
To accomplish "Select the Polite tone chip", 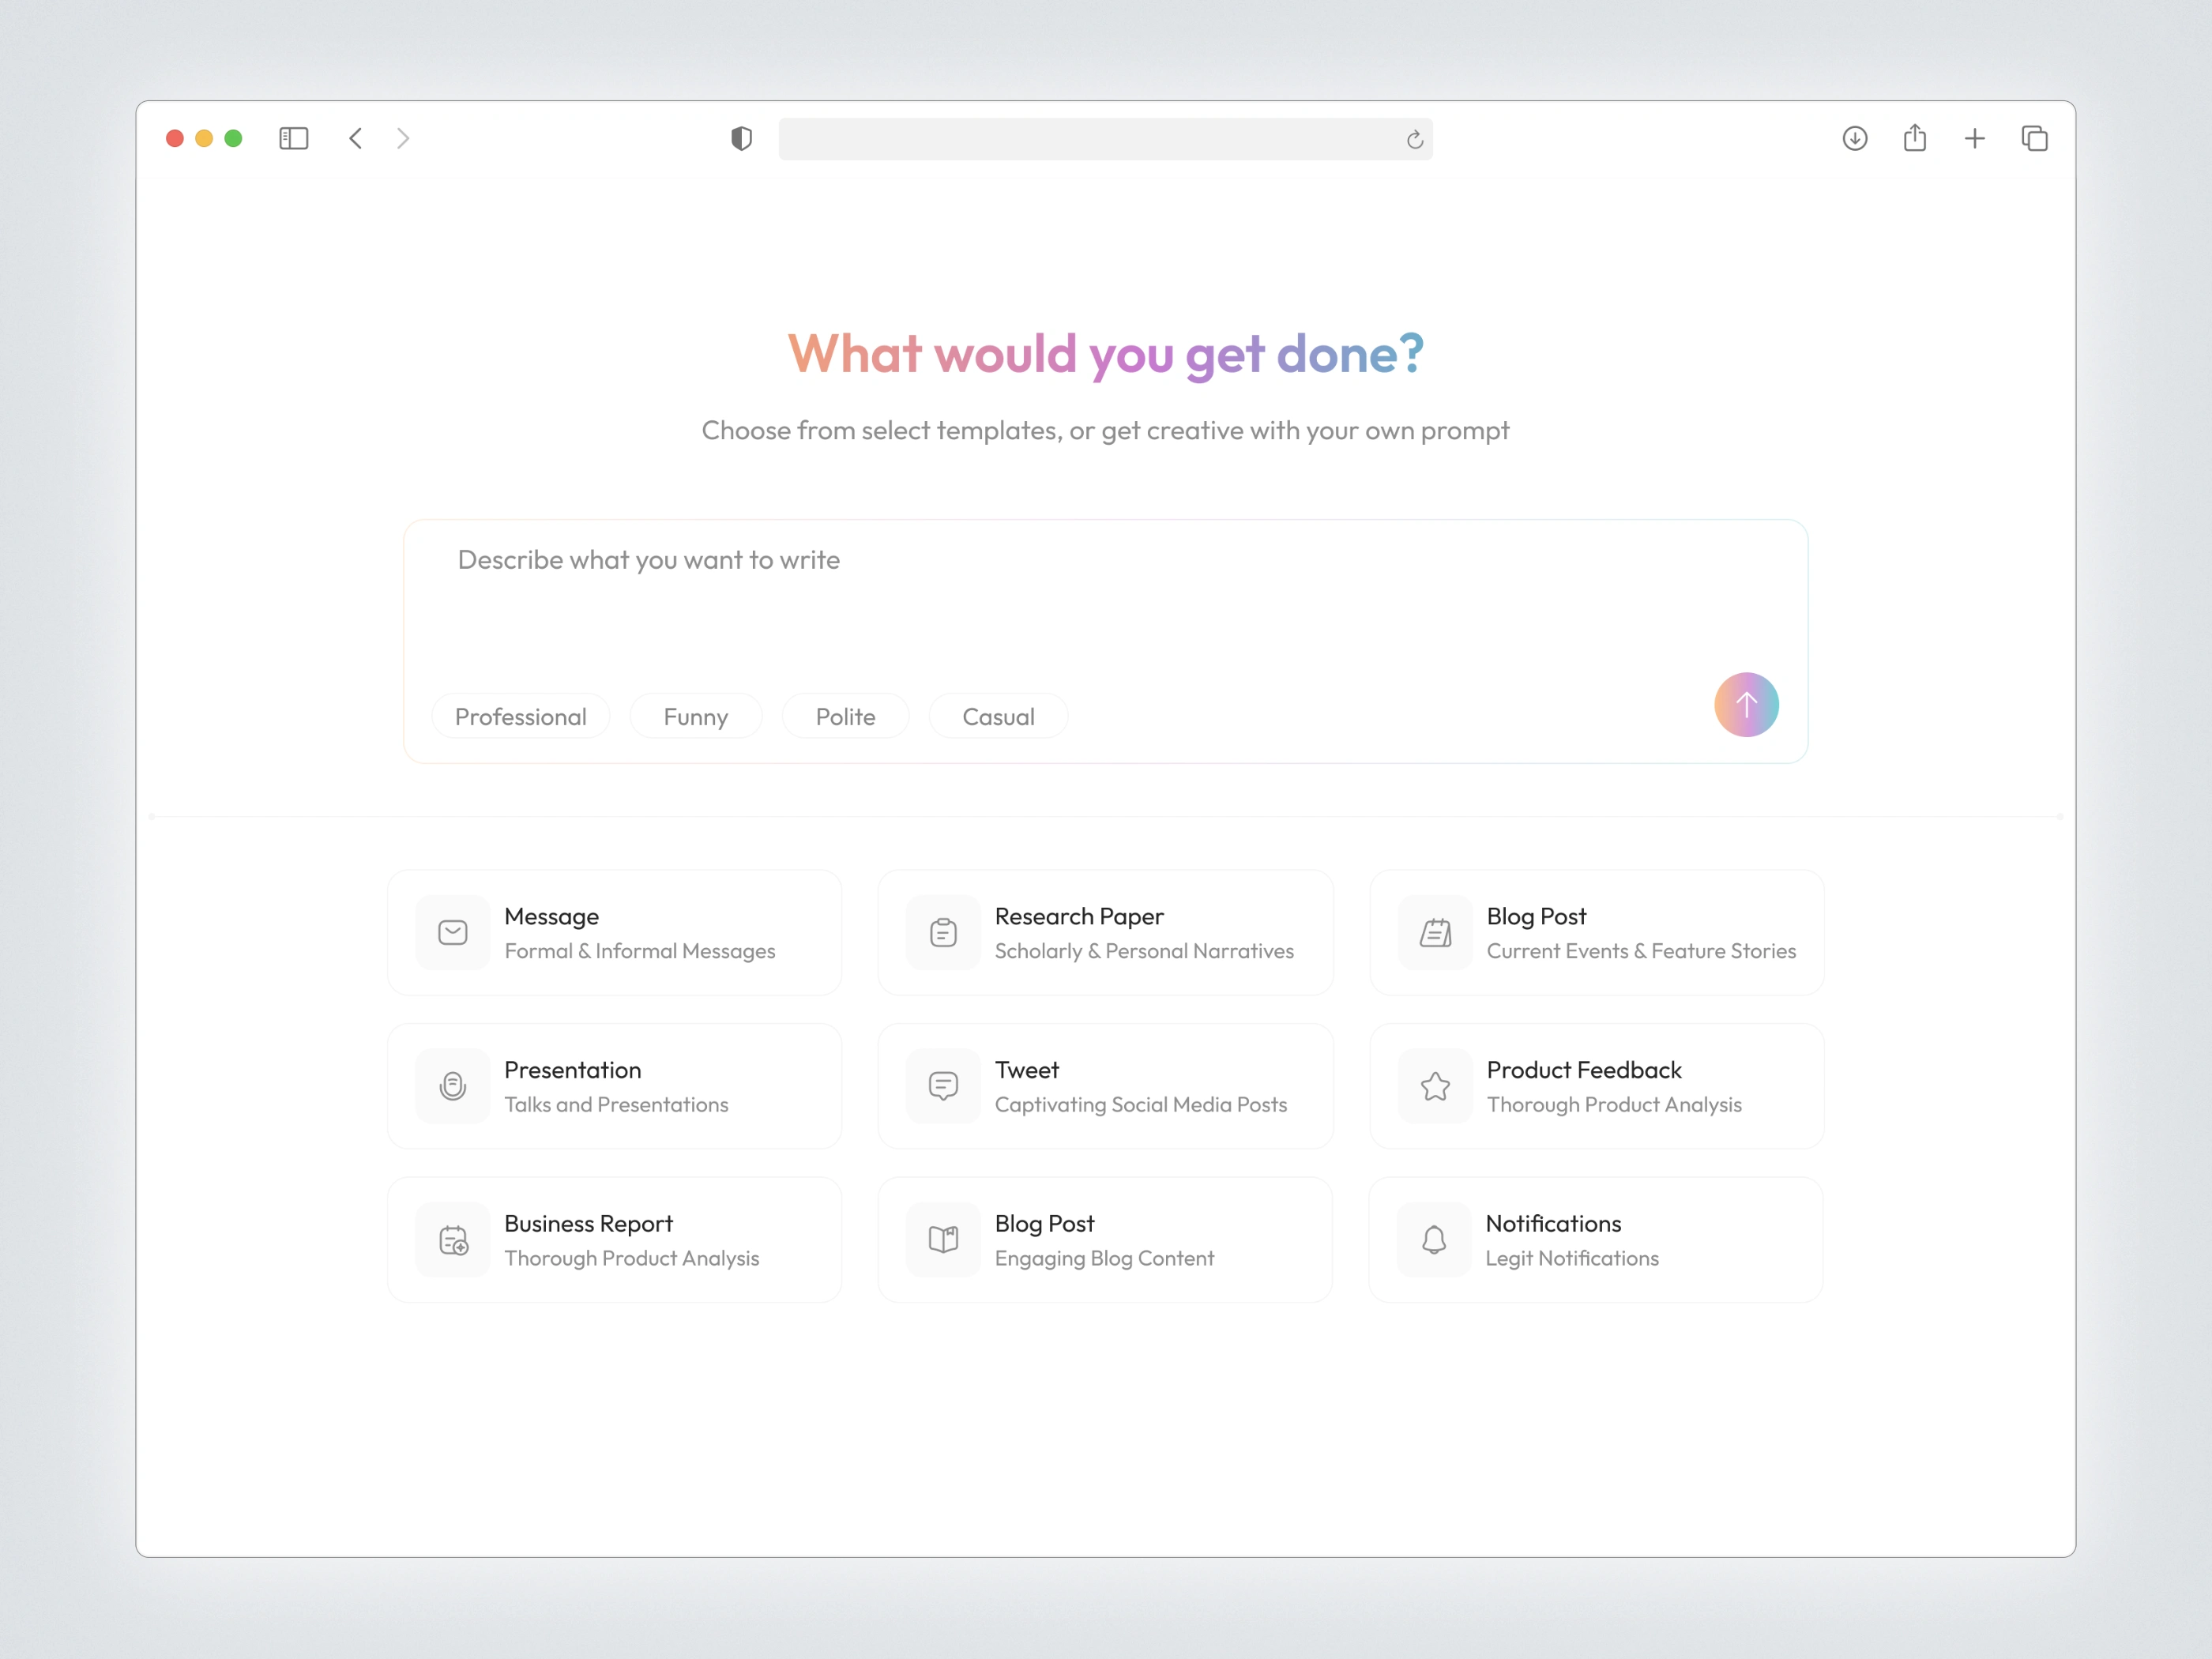I will pos(845,717).
